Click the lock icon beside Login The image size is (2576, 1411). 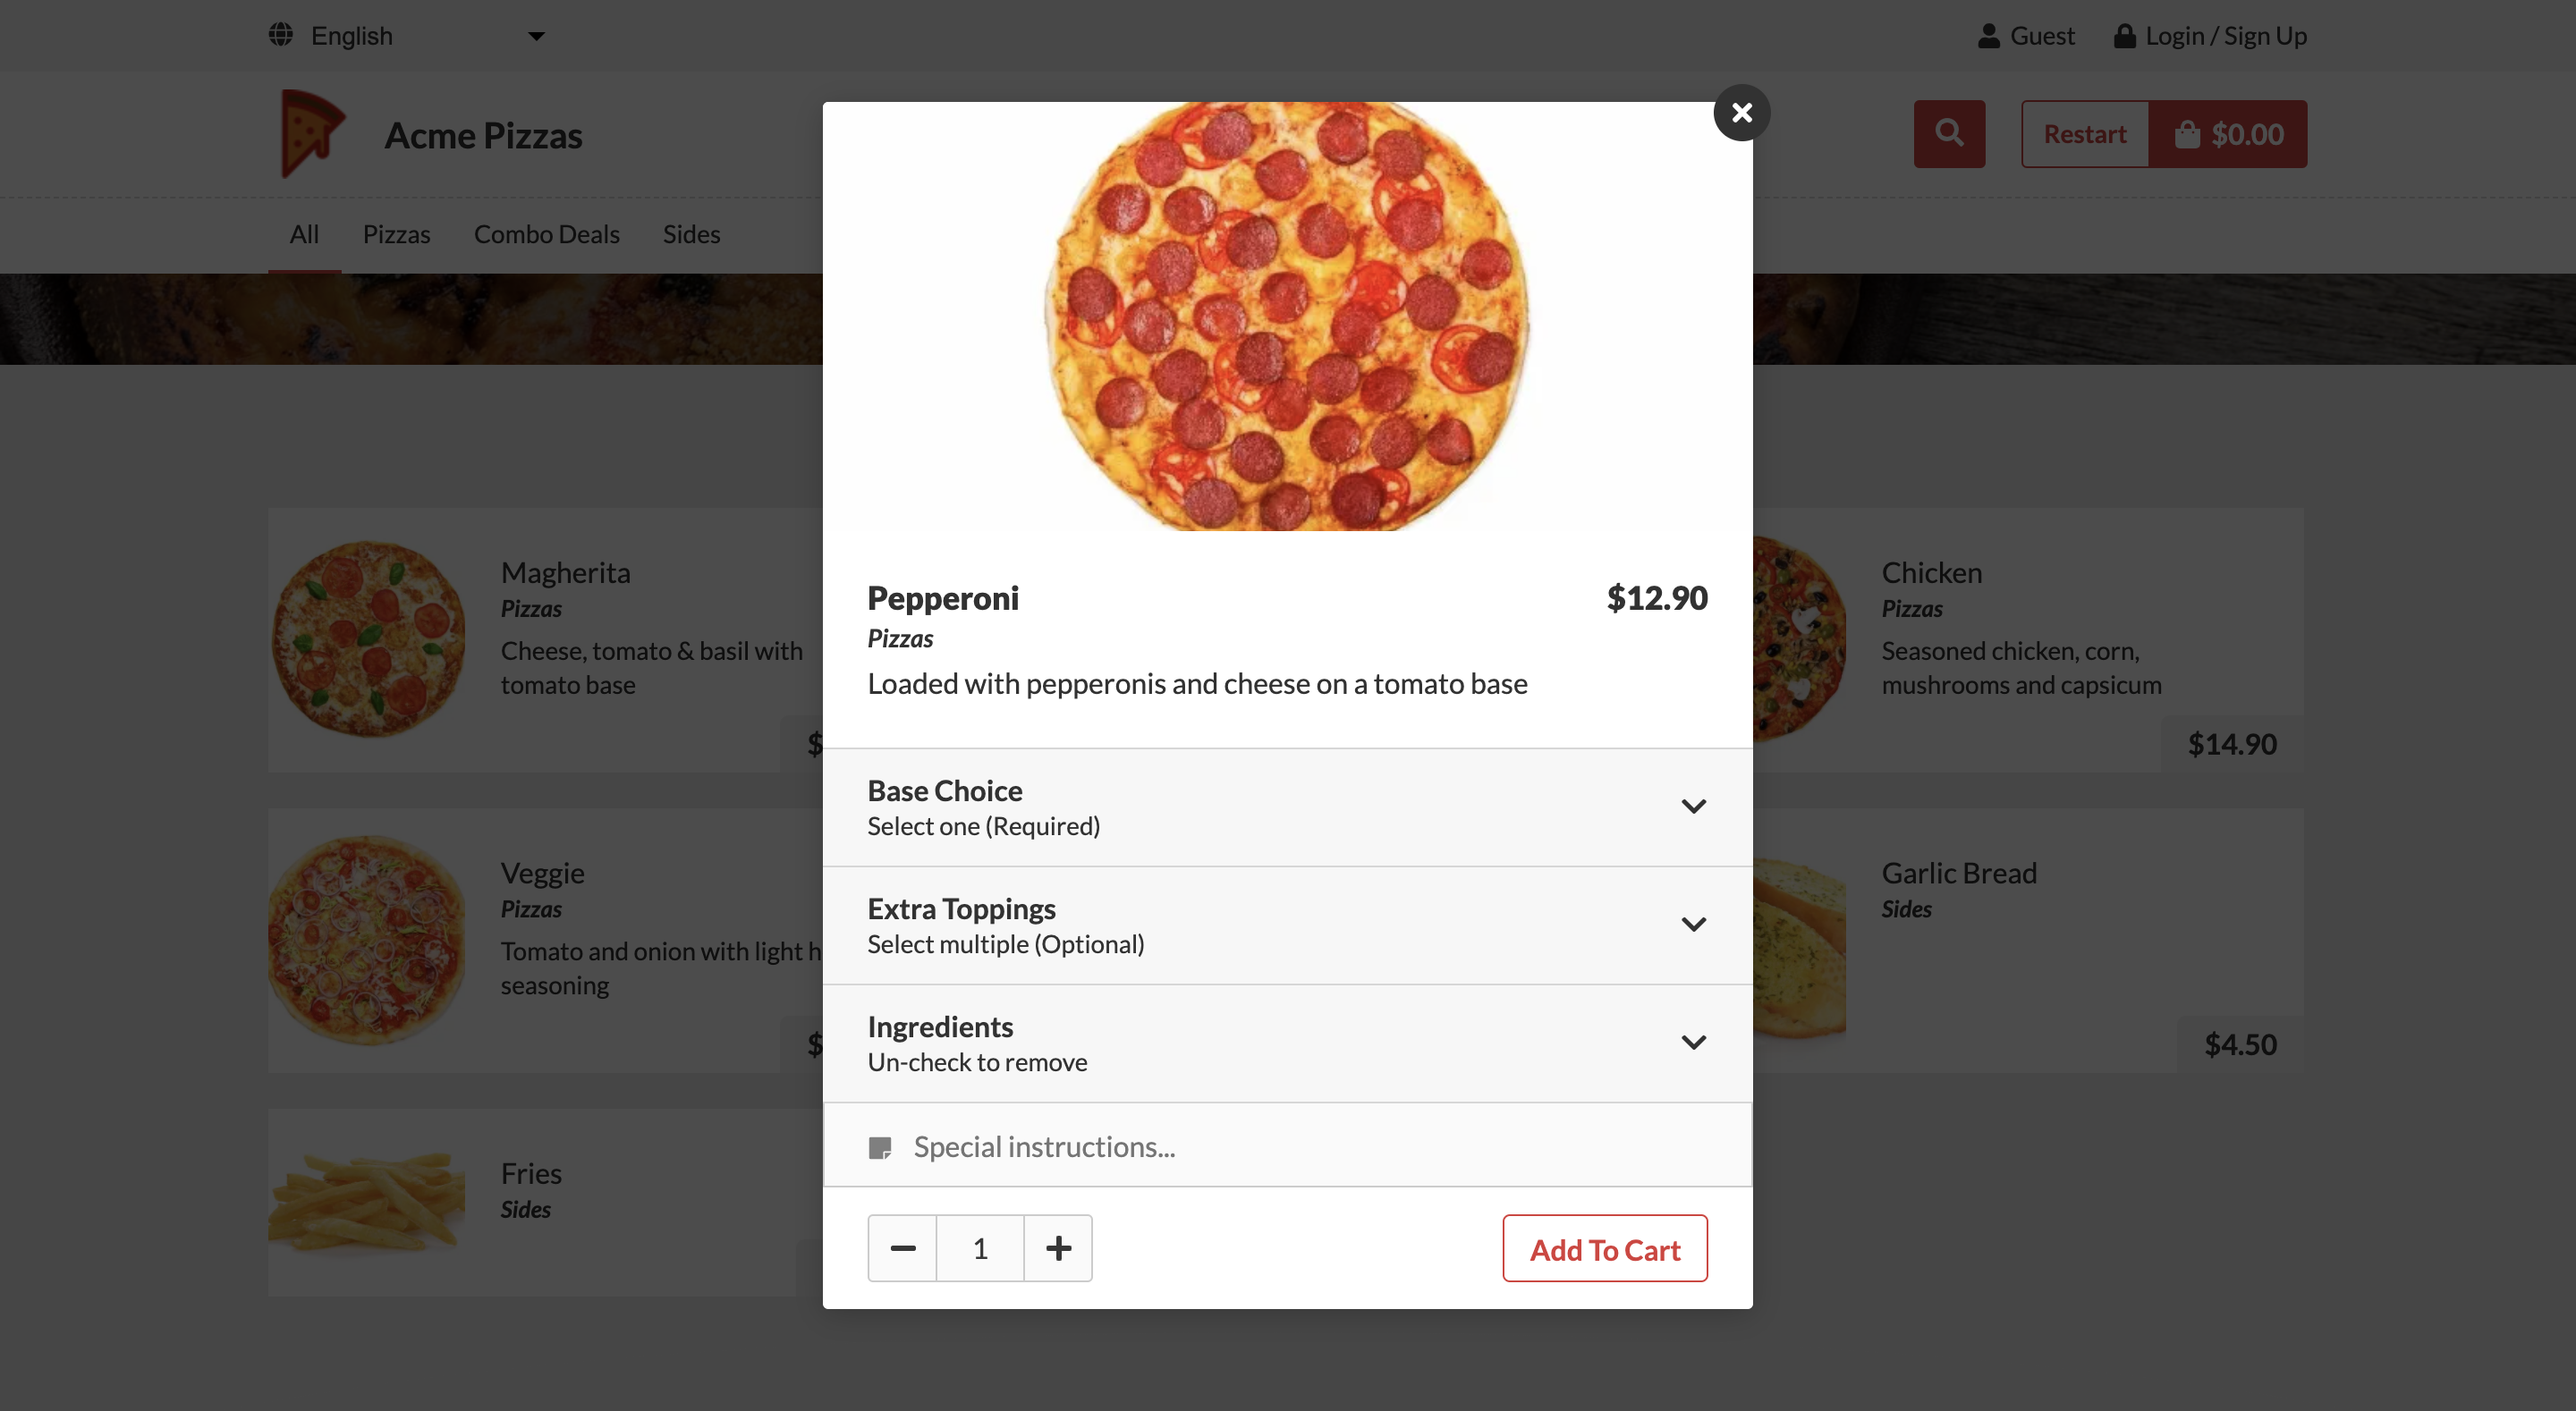pos(2124,36)
